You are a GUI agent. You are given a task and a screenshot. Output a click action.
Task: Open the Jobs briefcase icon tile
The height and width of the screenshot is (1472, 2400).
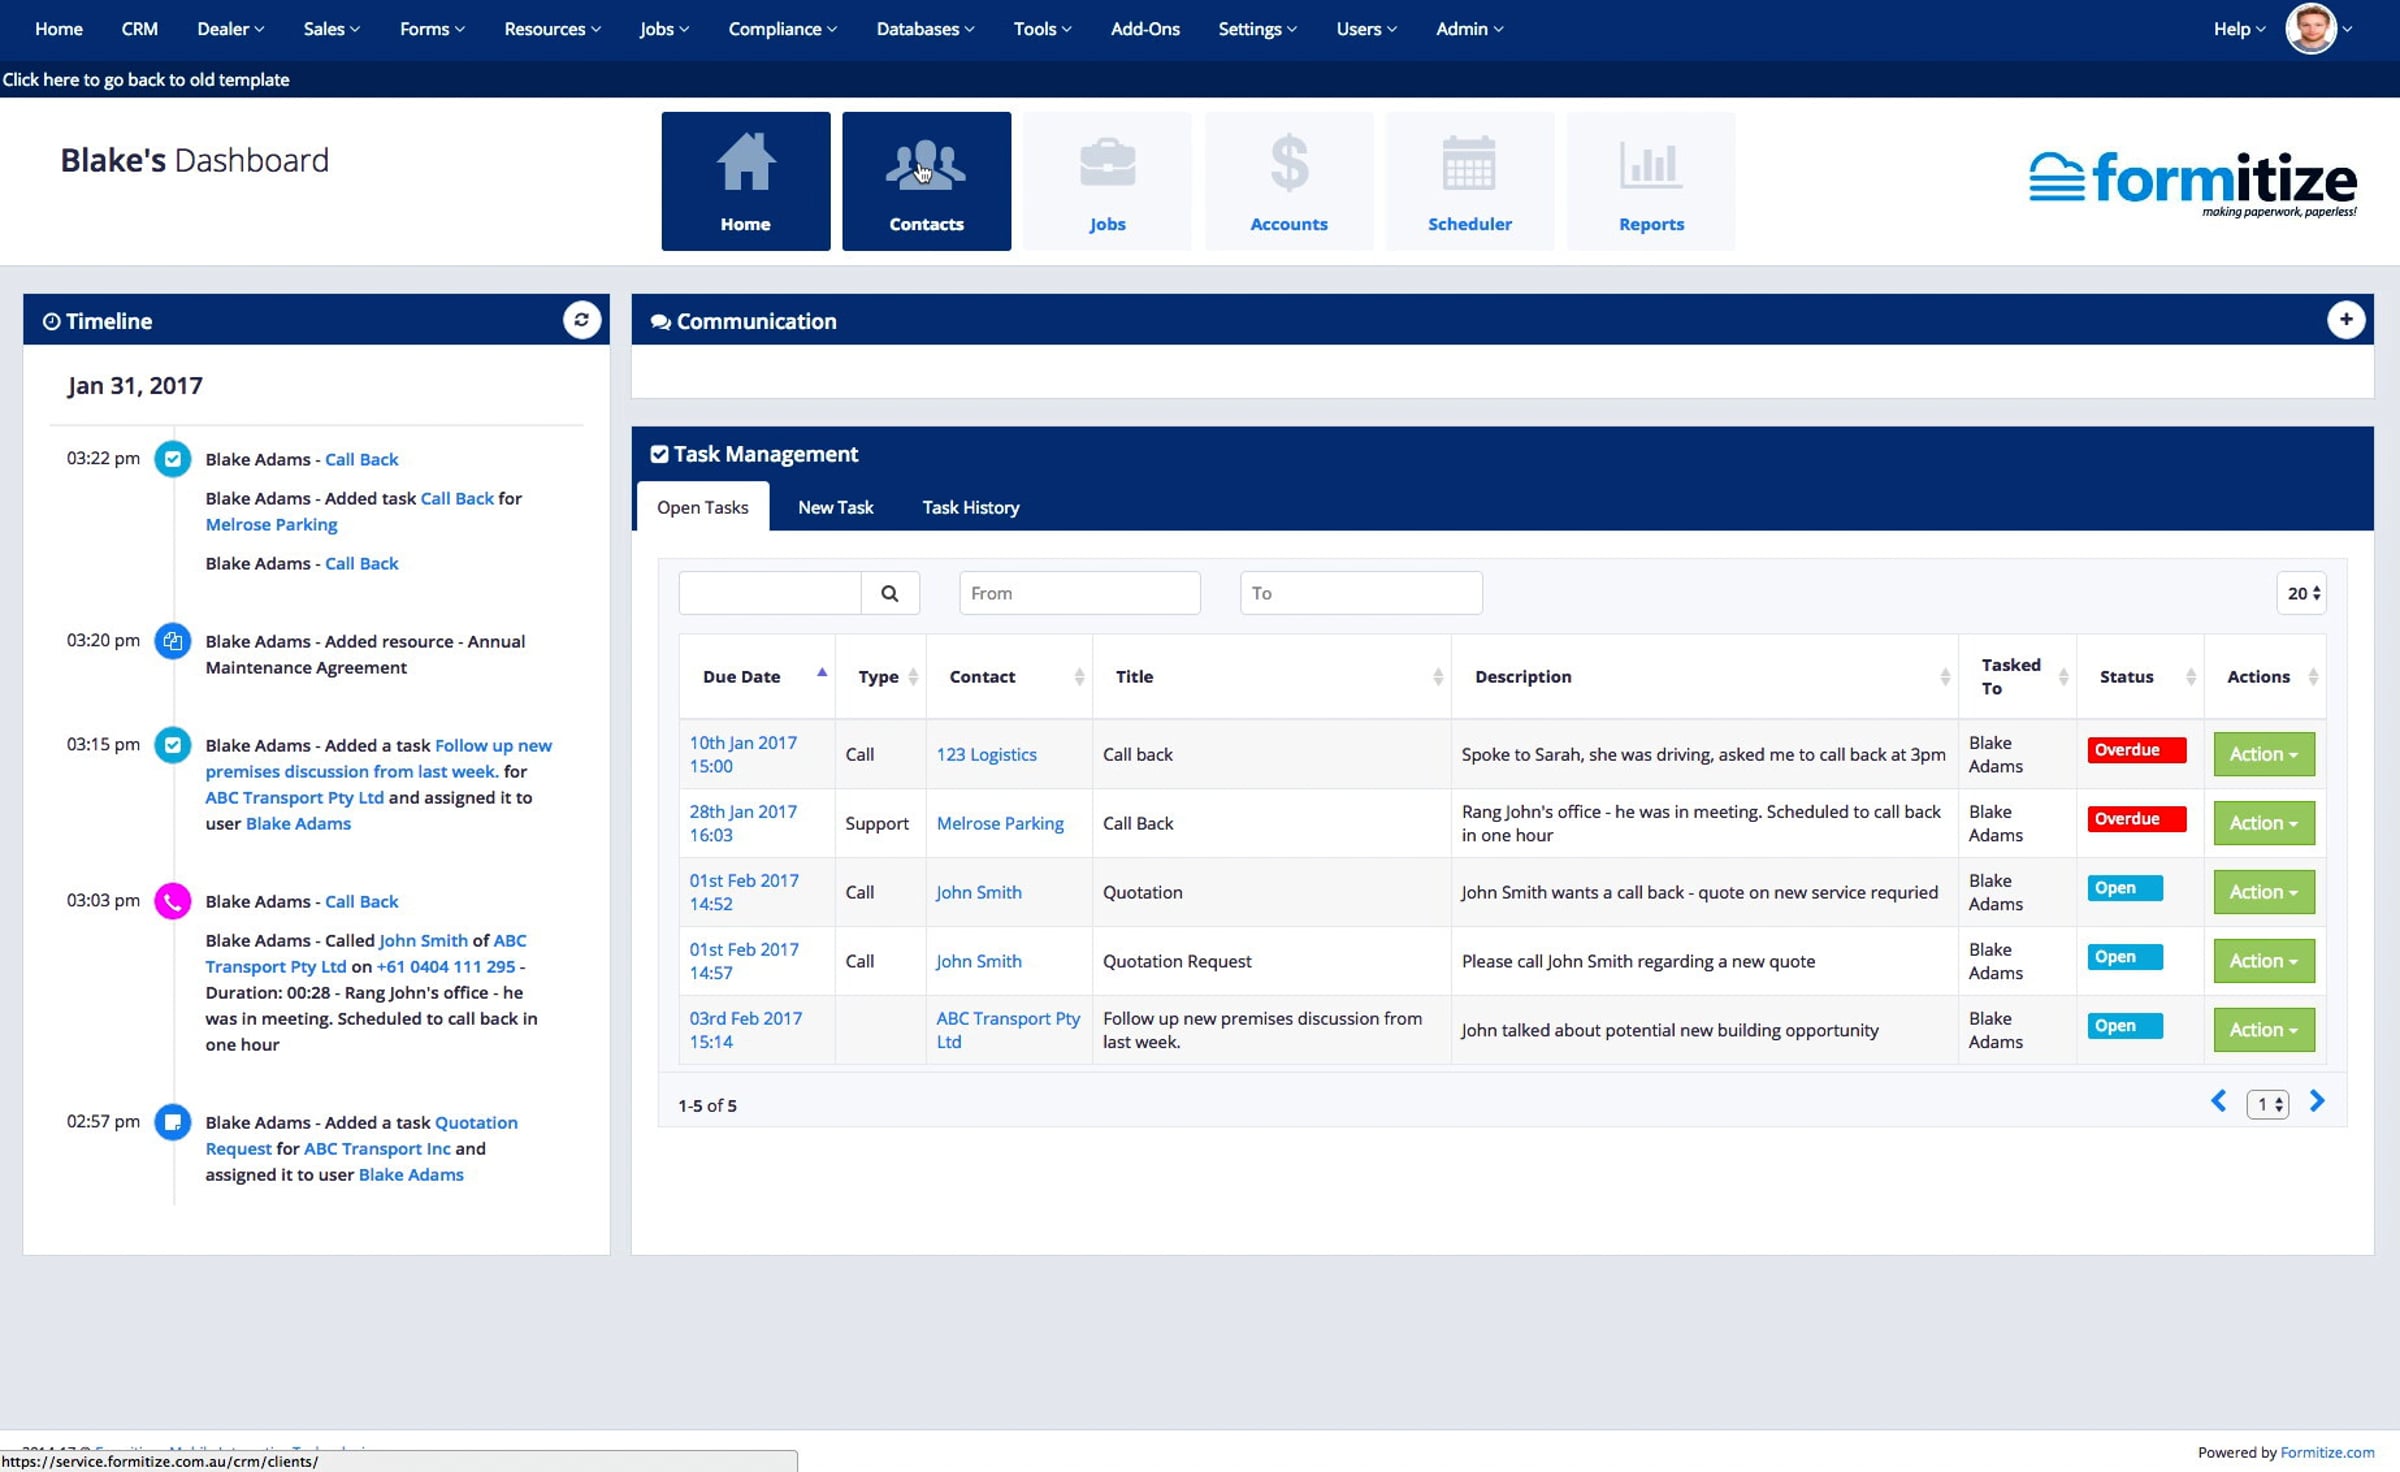(x=1107, y=181)
